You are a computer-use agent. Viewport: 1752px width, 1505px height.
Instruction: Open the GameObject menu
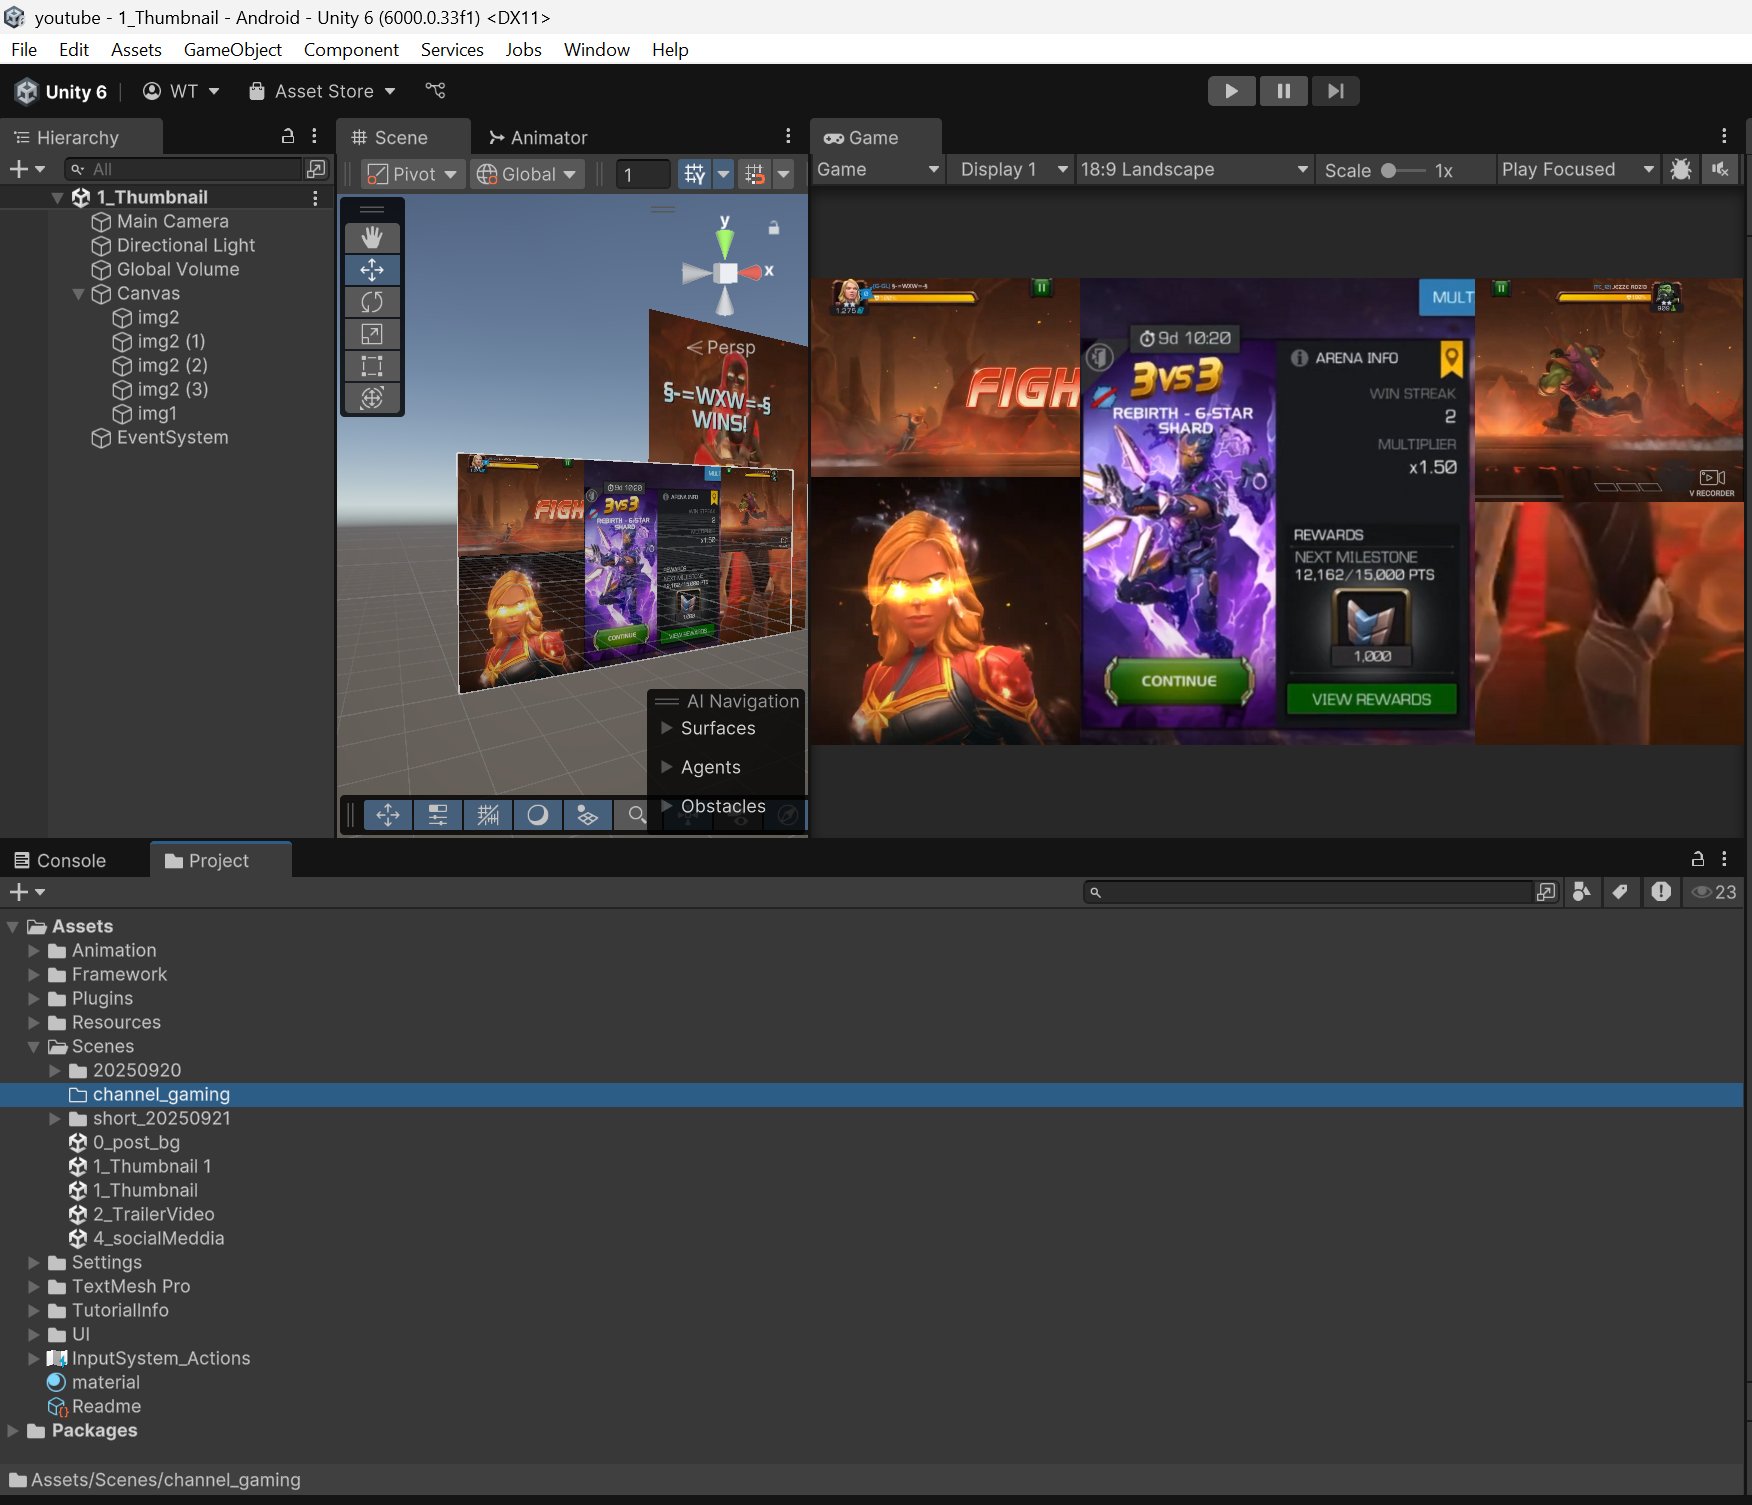coord(232,50)
